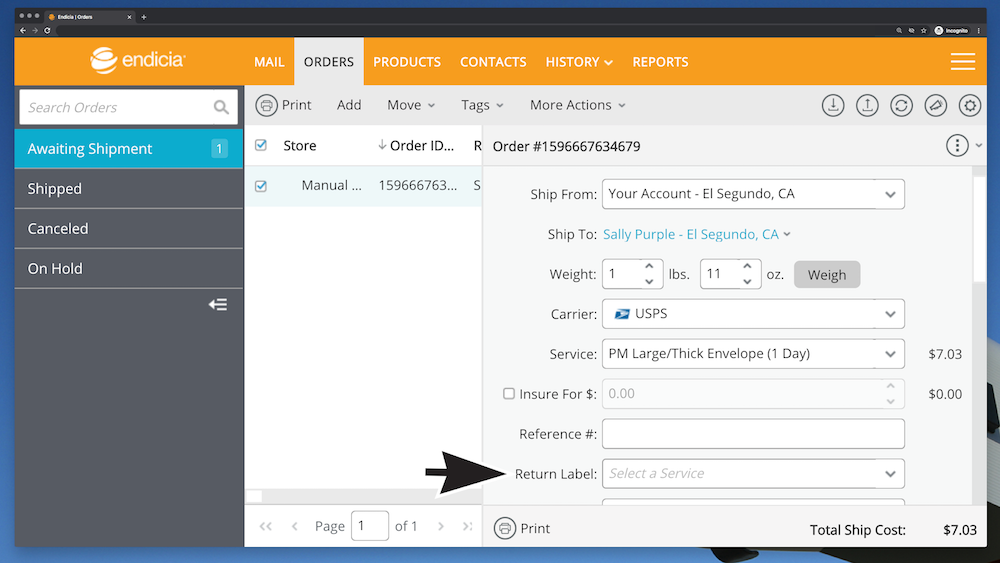
Task: Select Shipped in sidebar
Action: 129,189
